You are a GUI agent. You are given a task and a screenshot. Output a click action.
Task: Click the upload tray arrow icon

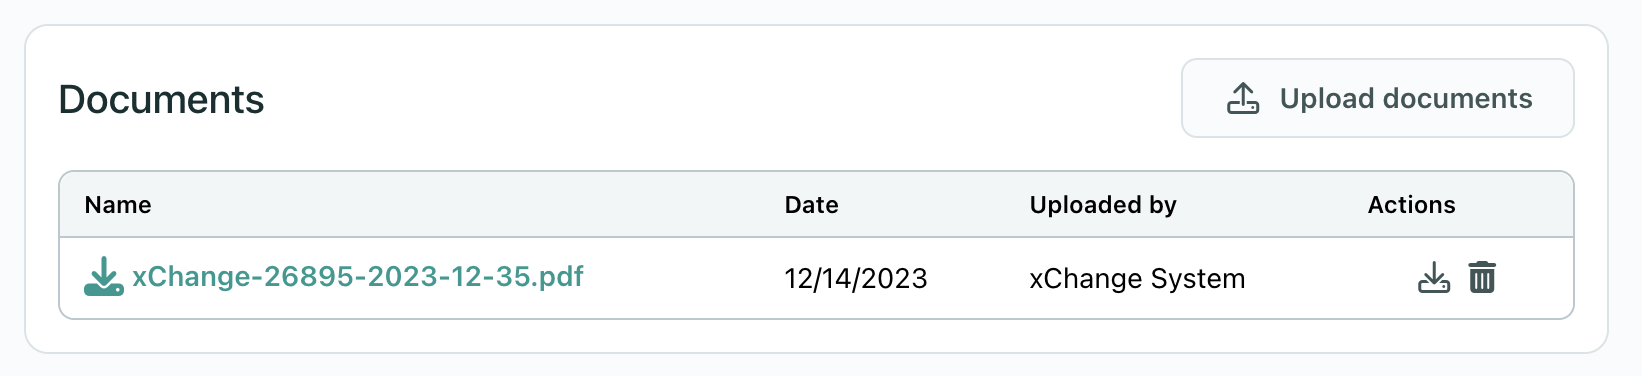click(x=1243, y=98)
